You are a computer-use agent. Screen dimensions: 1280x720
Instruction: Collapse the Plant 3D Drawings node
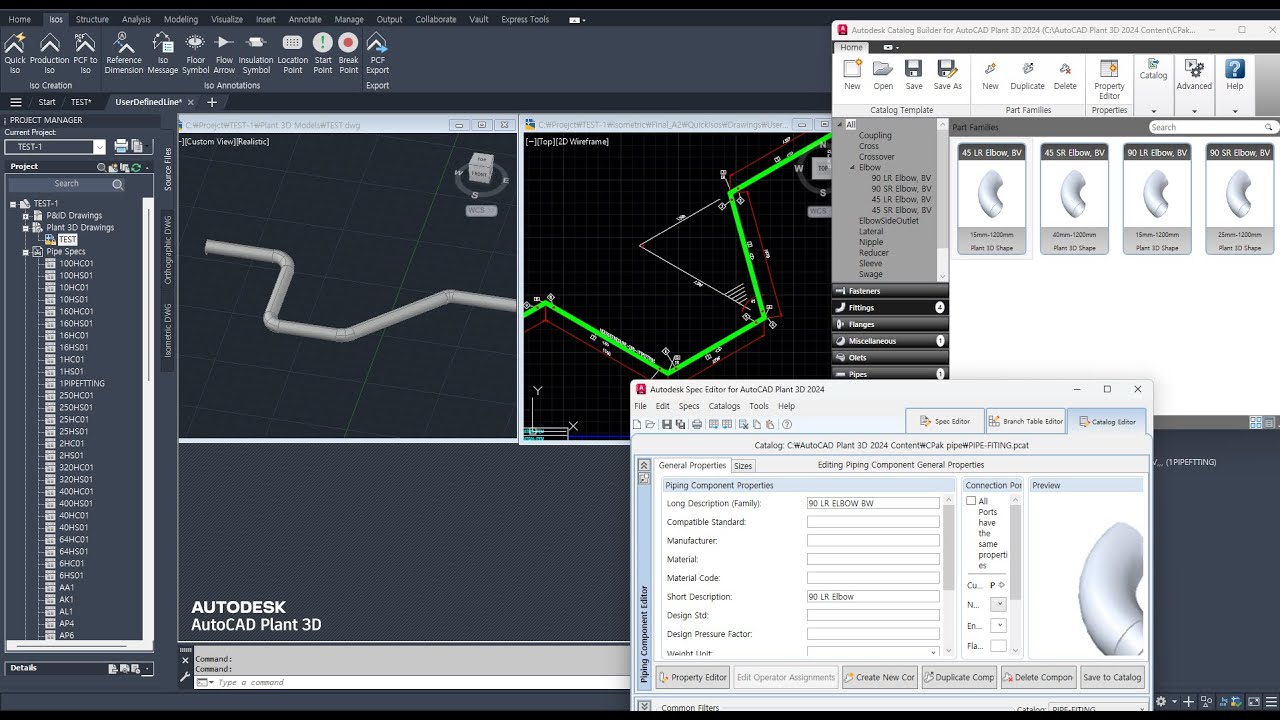tap(26, 228)
